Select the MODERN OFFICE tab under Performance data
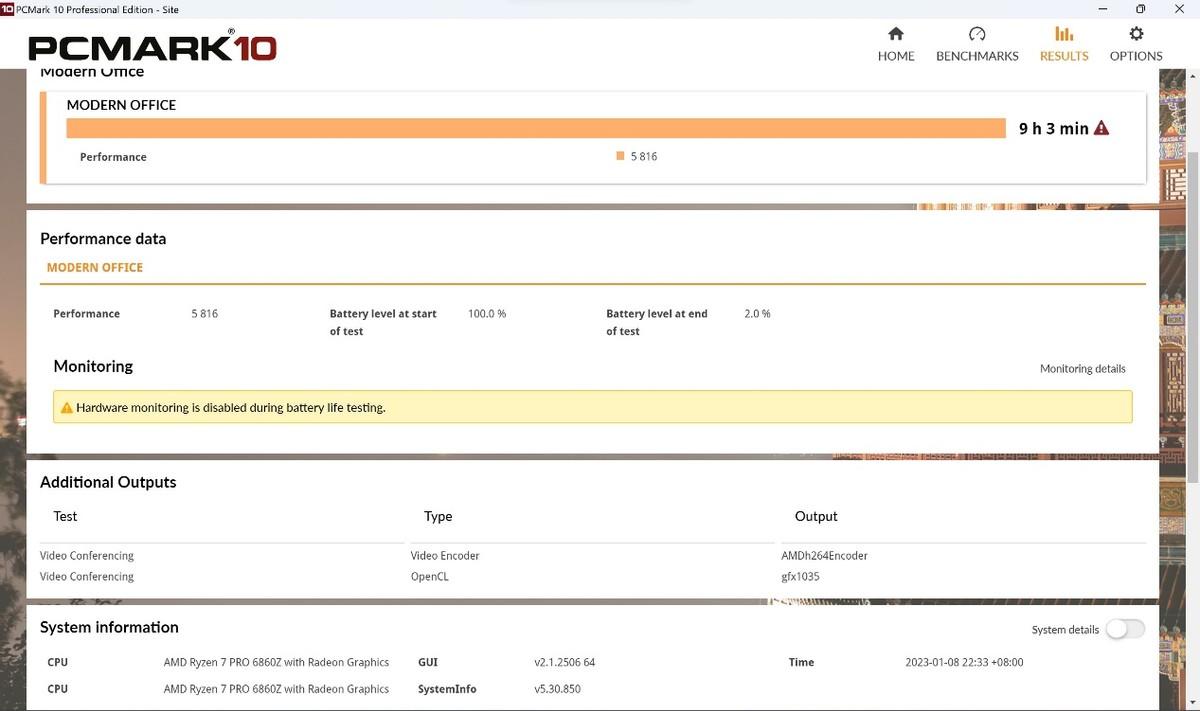The height and width of the screenshot is (711, 1200). (95, 268)
